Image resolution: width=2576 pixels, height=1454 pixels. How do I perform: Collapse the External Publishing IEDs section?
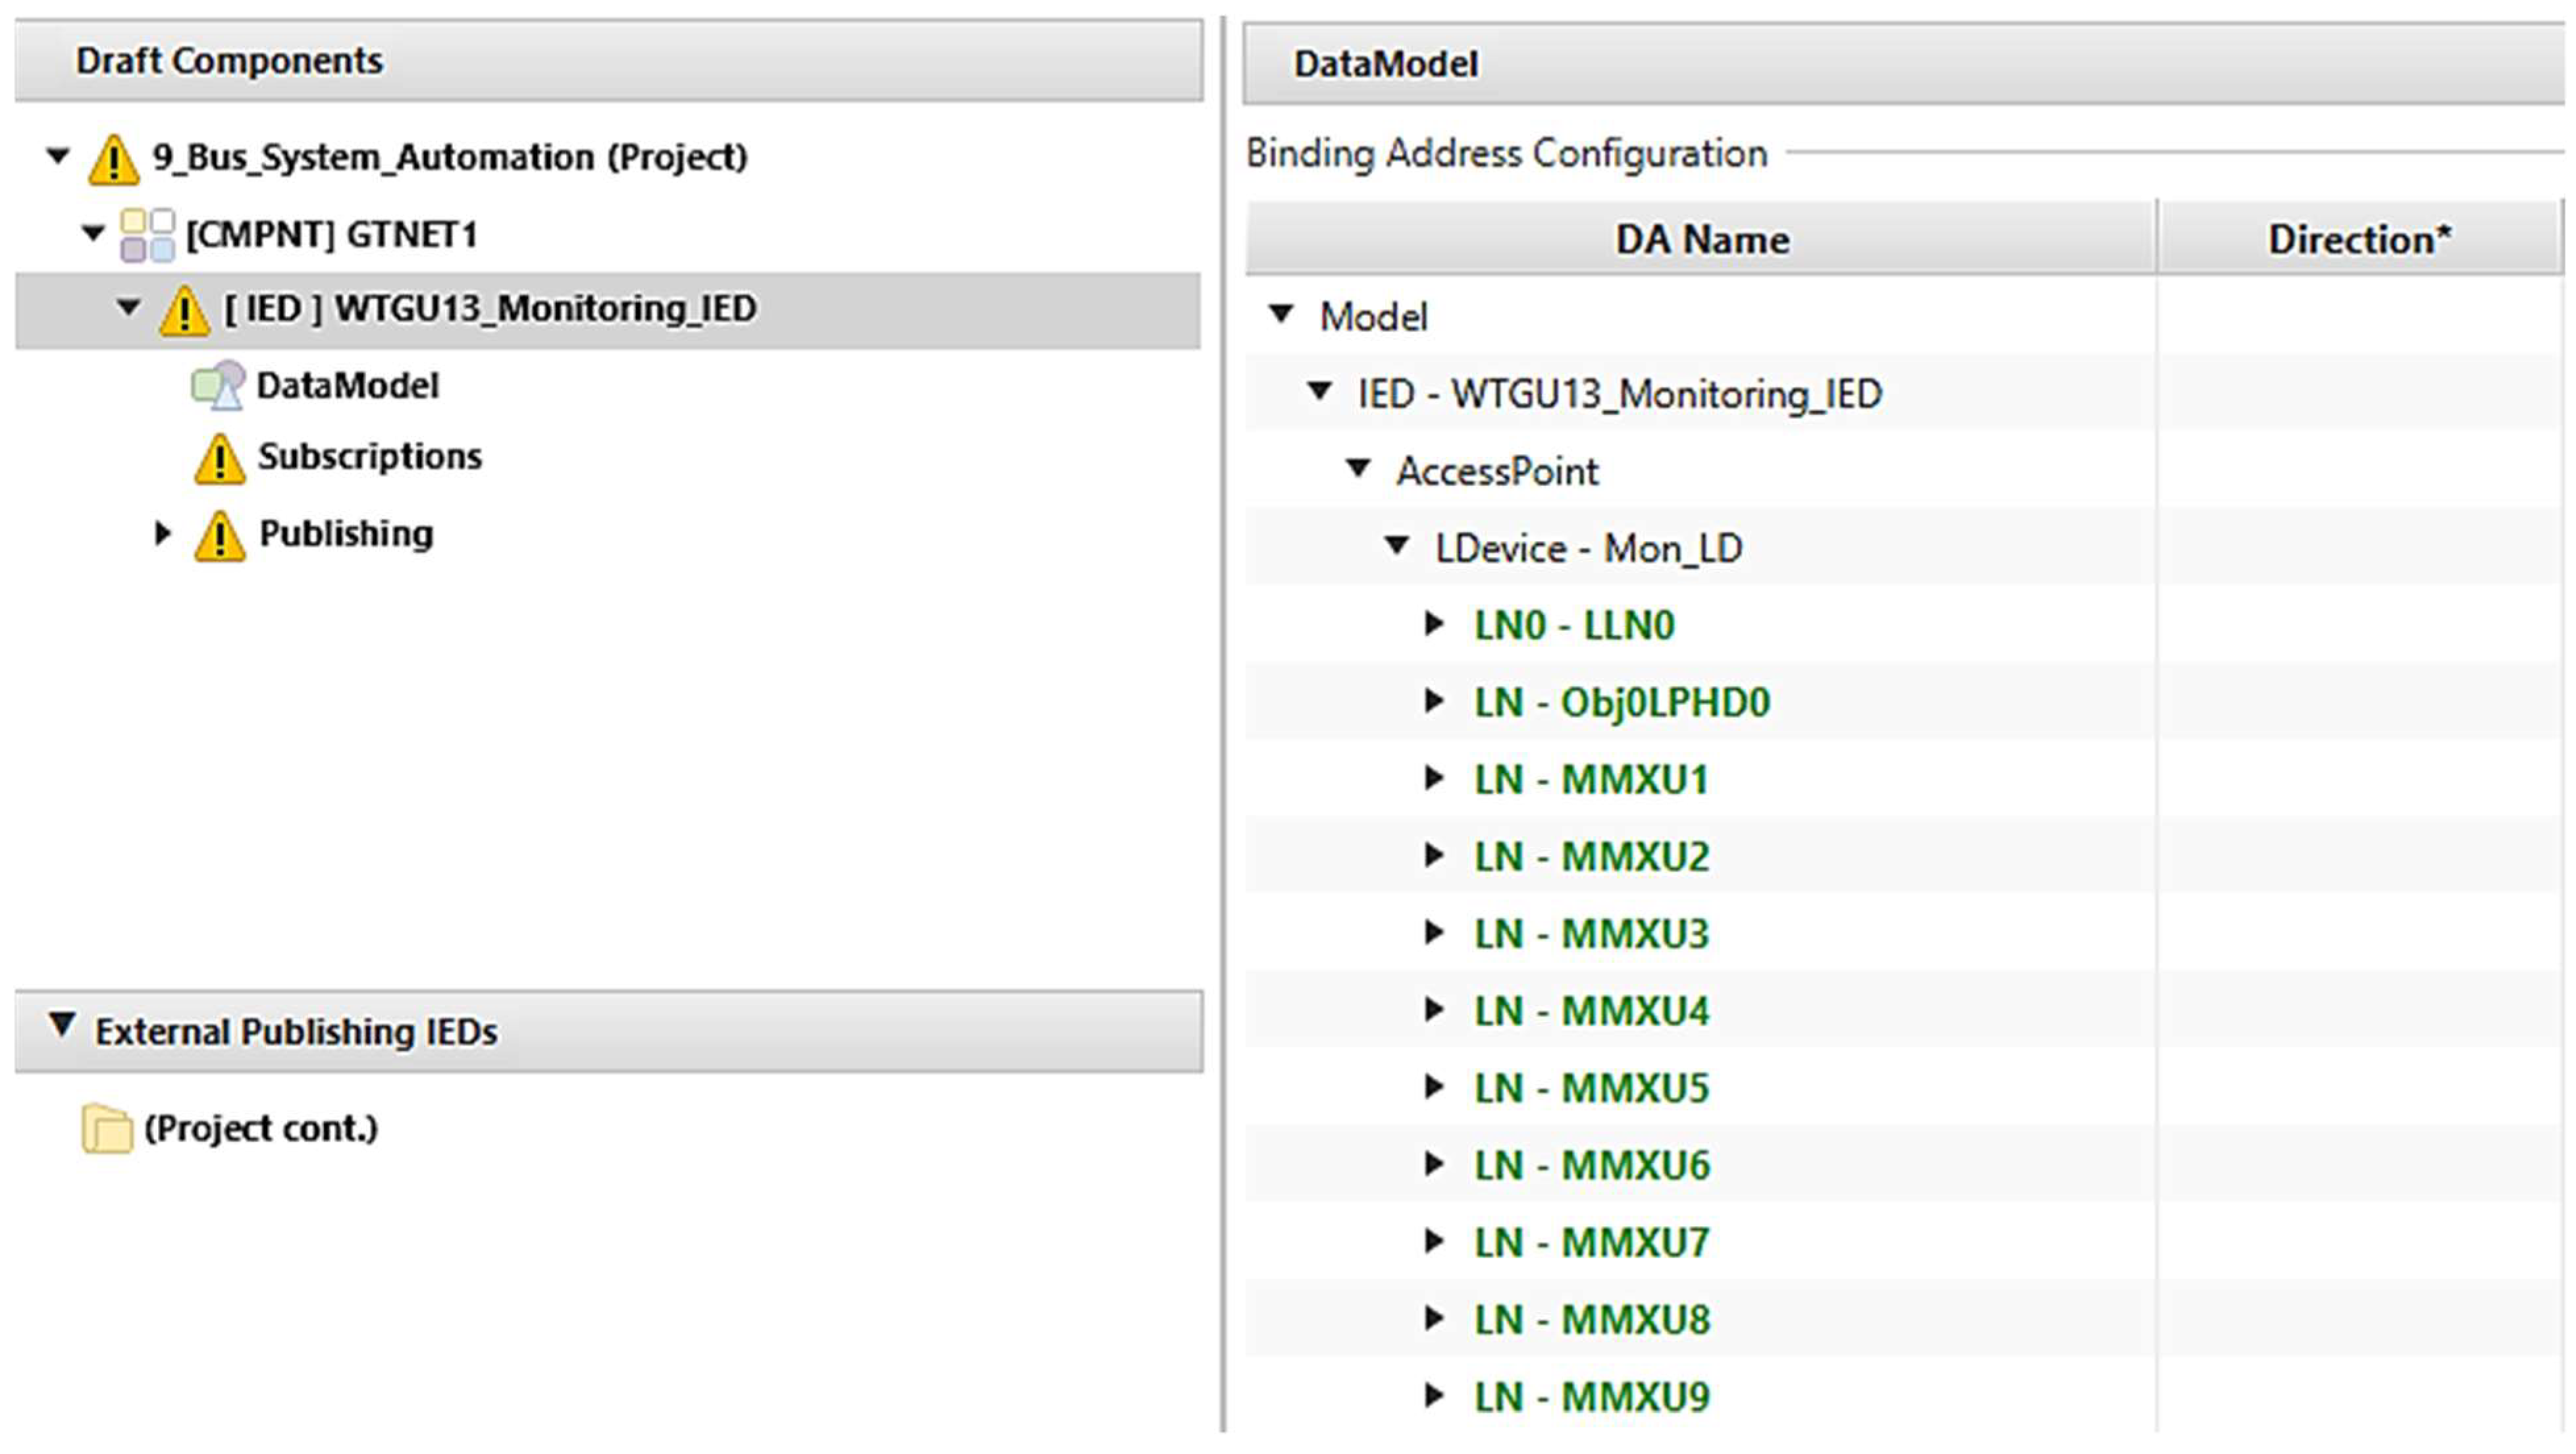point(62,1025)
